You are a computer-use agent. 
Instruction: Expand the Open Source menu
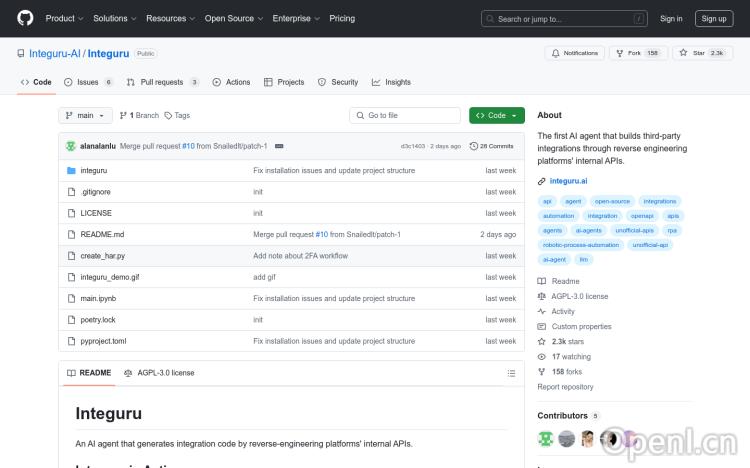(233, 18)
